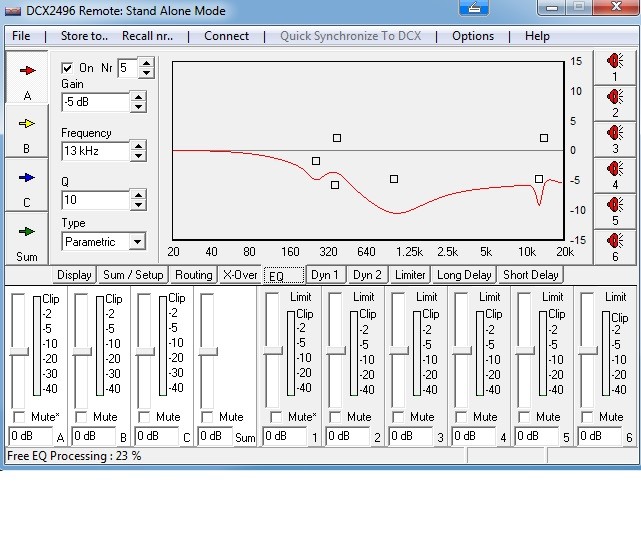Click channel A 0 dB gain field

click(31, 436)
